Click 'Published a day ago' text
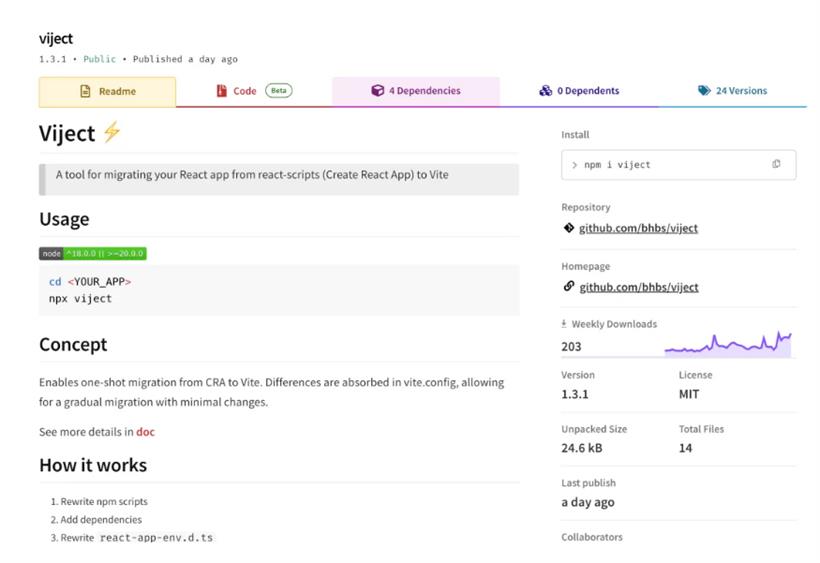 [x=185, y=59]
